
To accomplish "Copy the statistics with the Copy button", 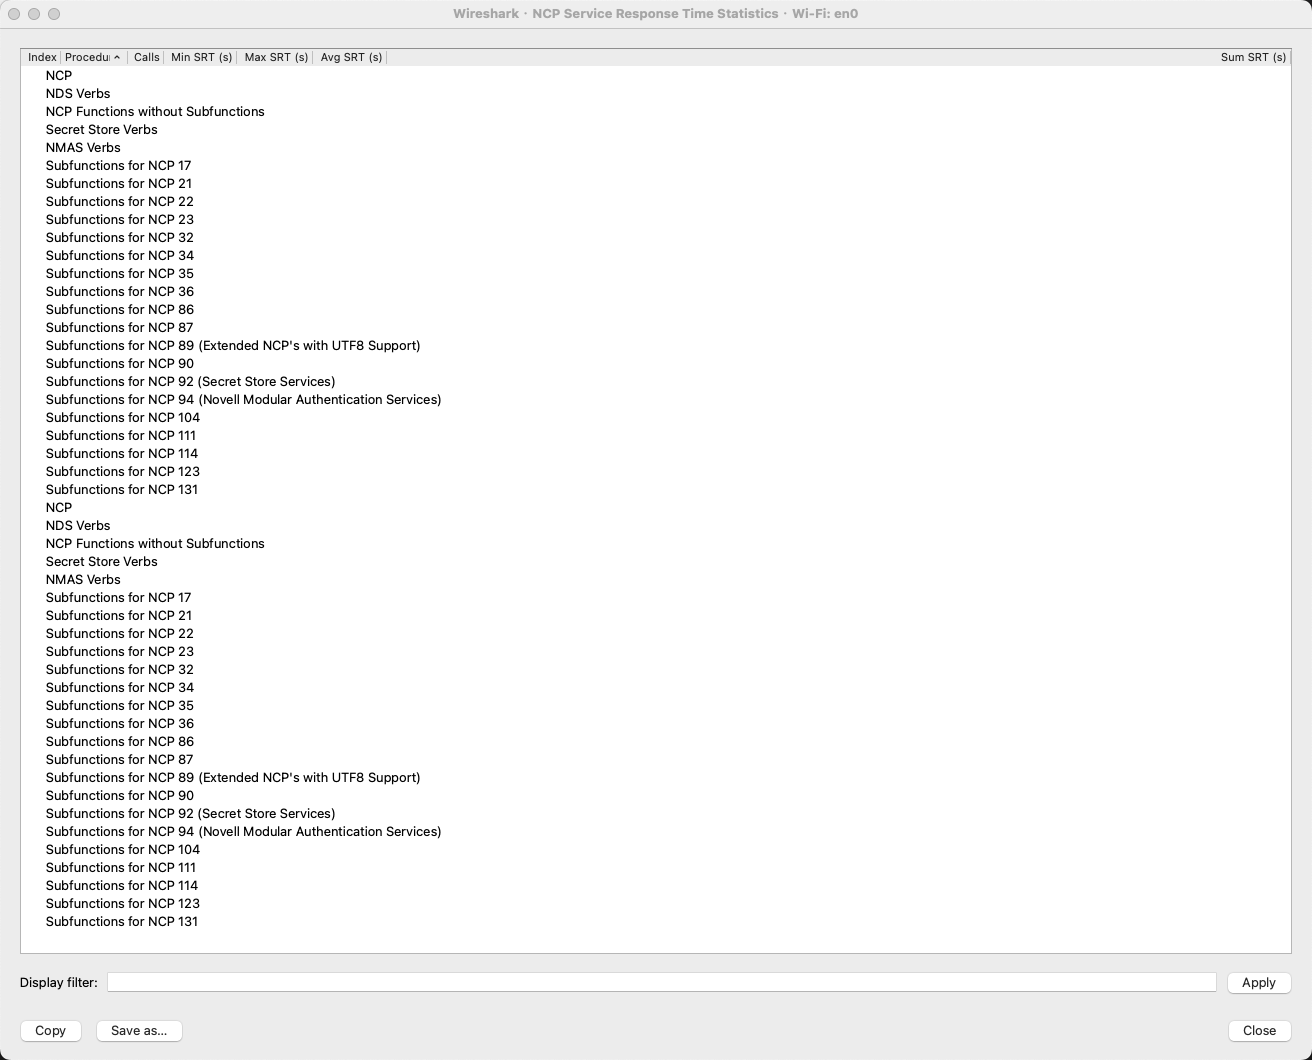I will coord(50,1030).
